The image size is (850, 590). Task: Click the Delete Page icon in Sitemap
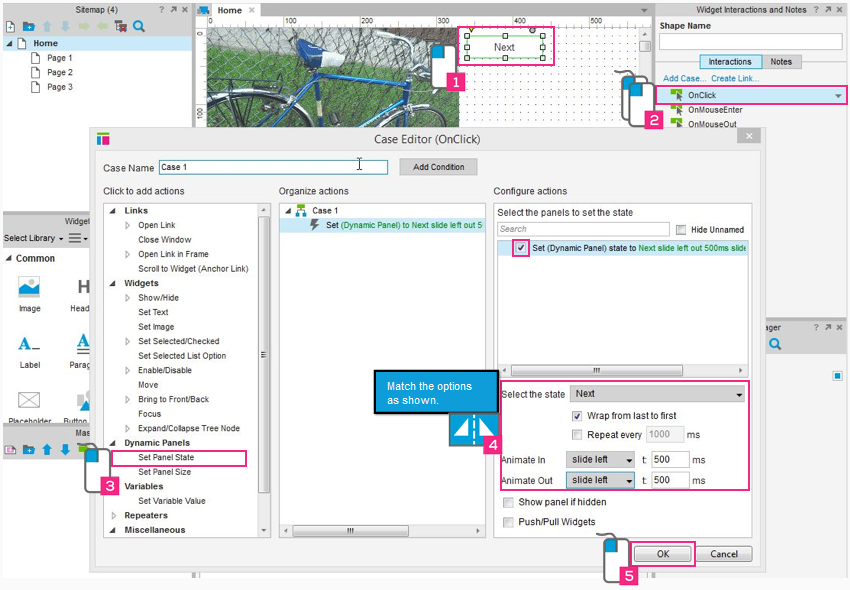click(x=120, y=26)
